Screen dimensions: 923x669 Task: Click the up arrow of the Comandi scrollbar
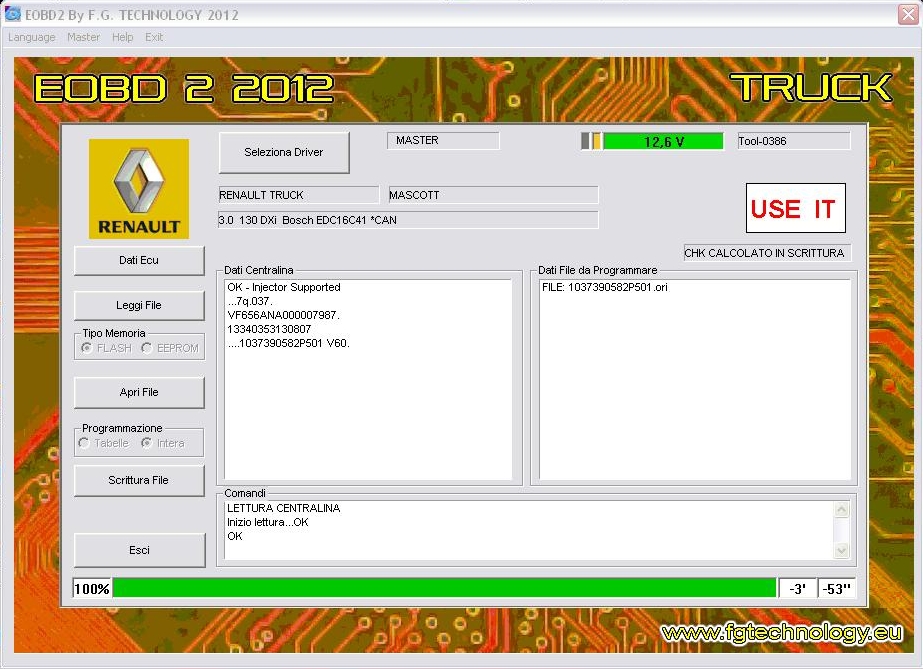pos(842,509)
